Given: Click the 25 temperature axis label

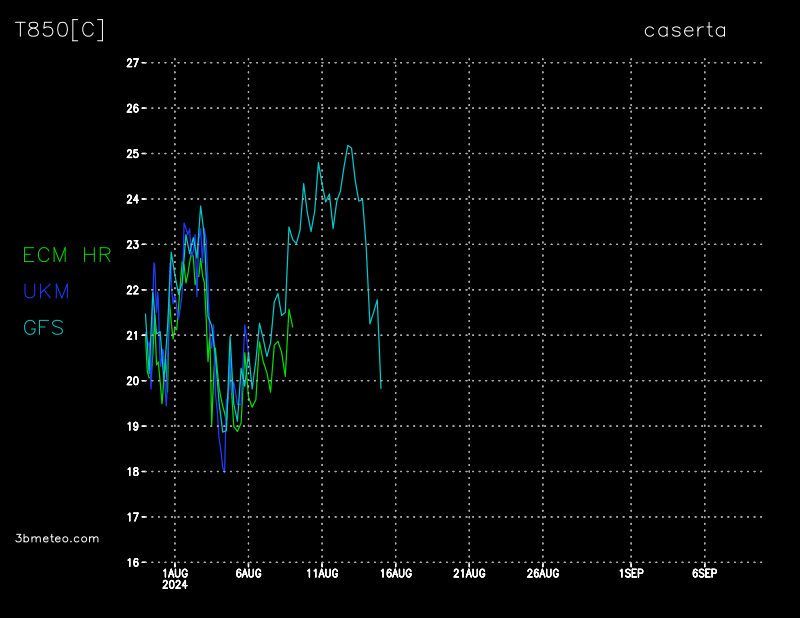Looking at the screenshot, I should click(x=132, y=153).
